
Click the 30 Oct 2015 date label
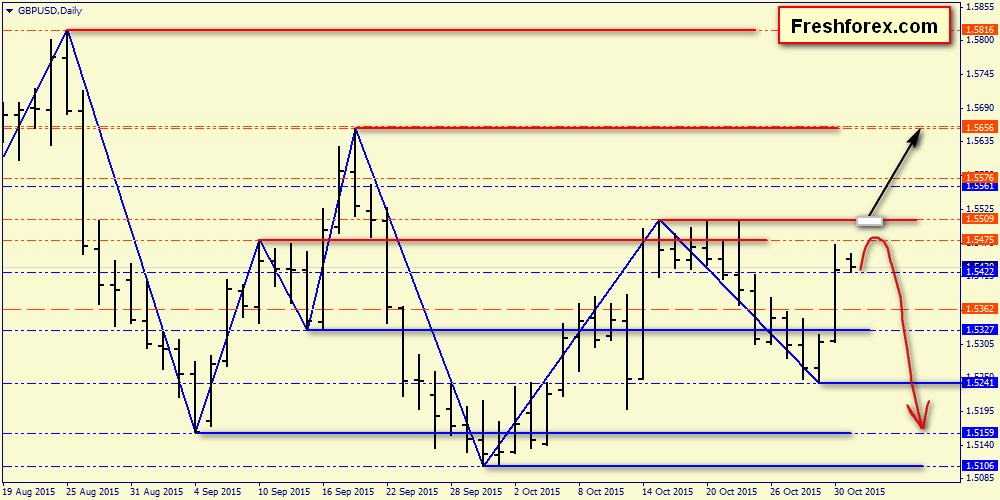pos(858,492)
